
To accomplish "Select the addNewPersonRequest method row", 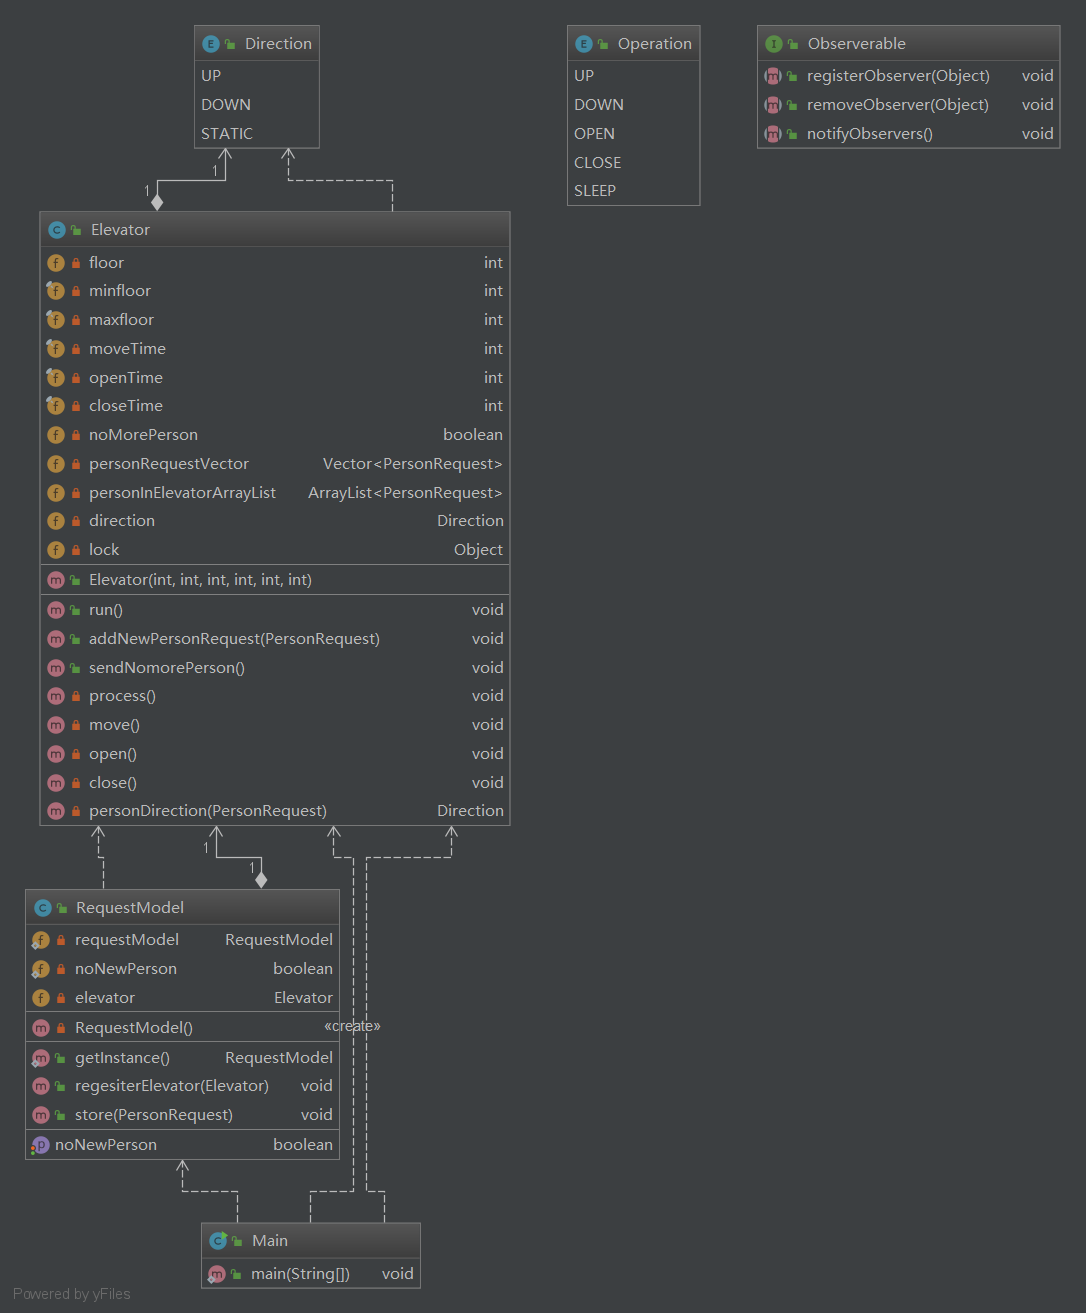I will pos(234,639).
